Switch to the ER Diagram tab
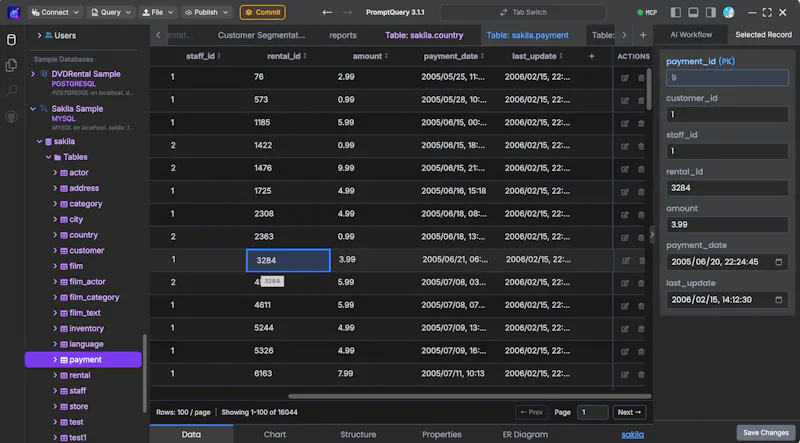800x443 pixels. pyautogui.click(x=525, y=434)
